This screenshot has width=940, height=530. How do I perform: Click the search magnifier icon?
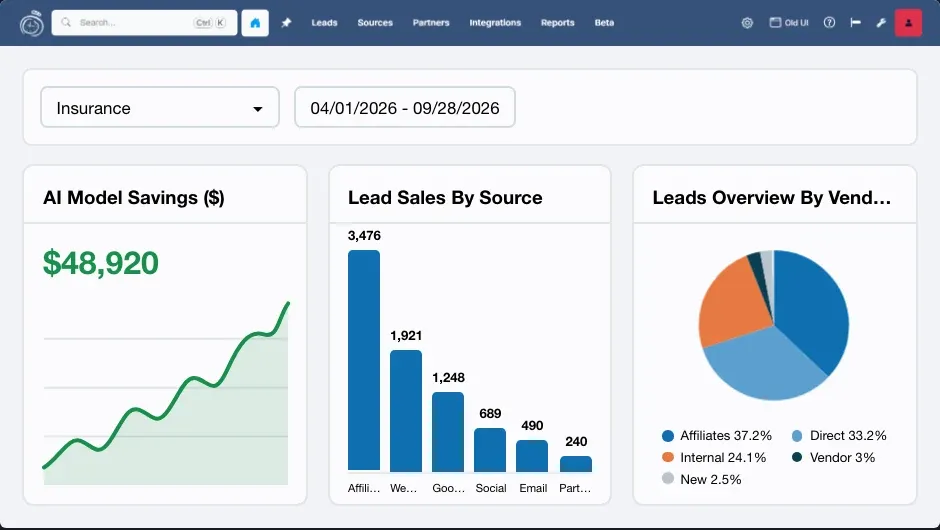tap(66, 22)
